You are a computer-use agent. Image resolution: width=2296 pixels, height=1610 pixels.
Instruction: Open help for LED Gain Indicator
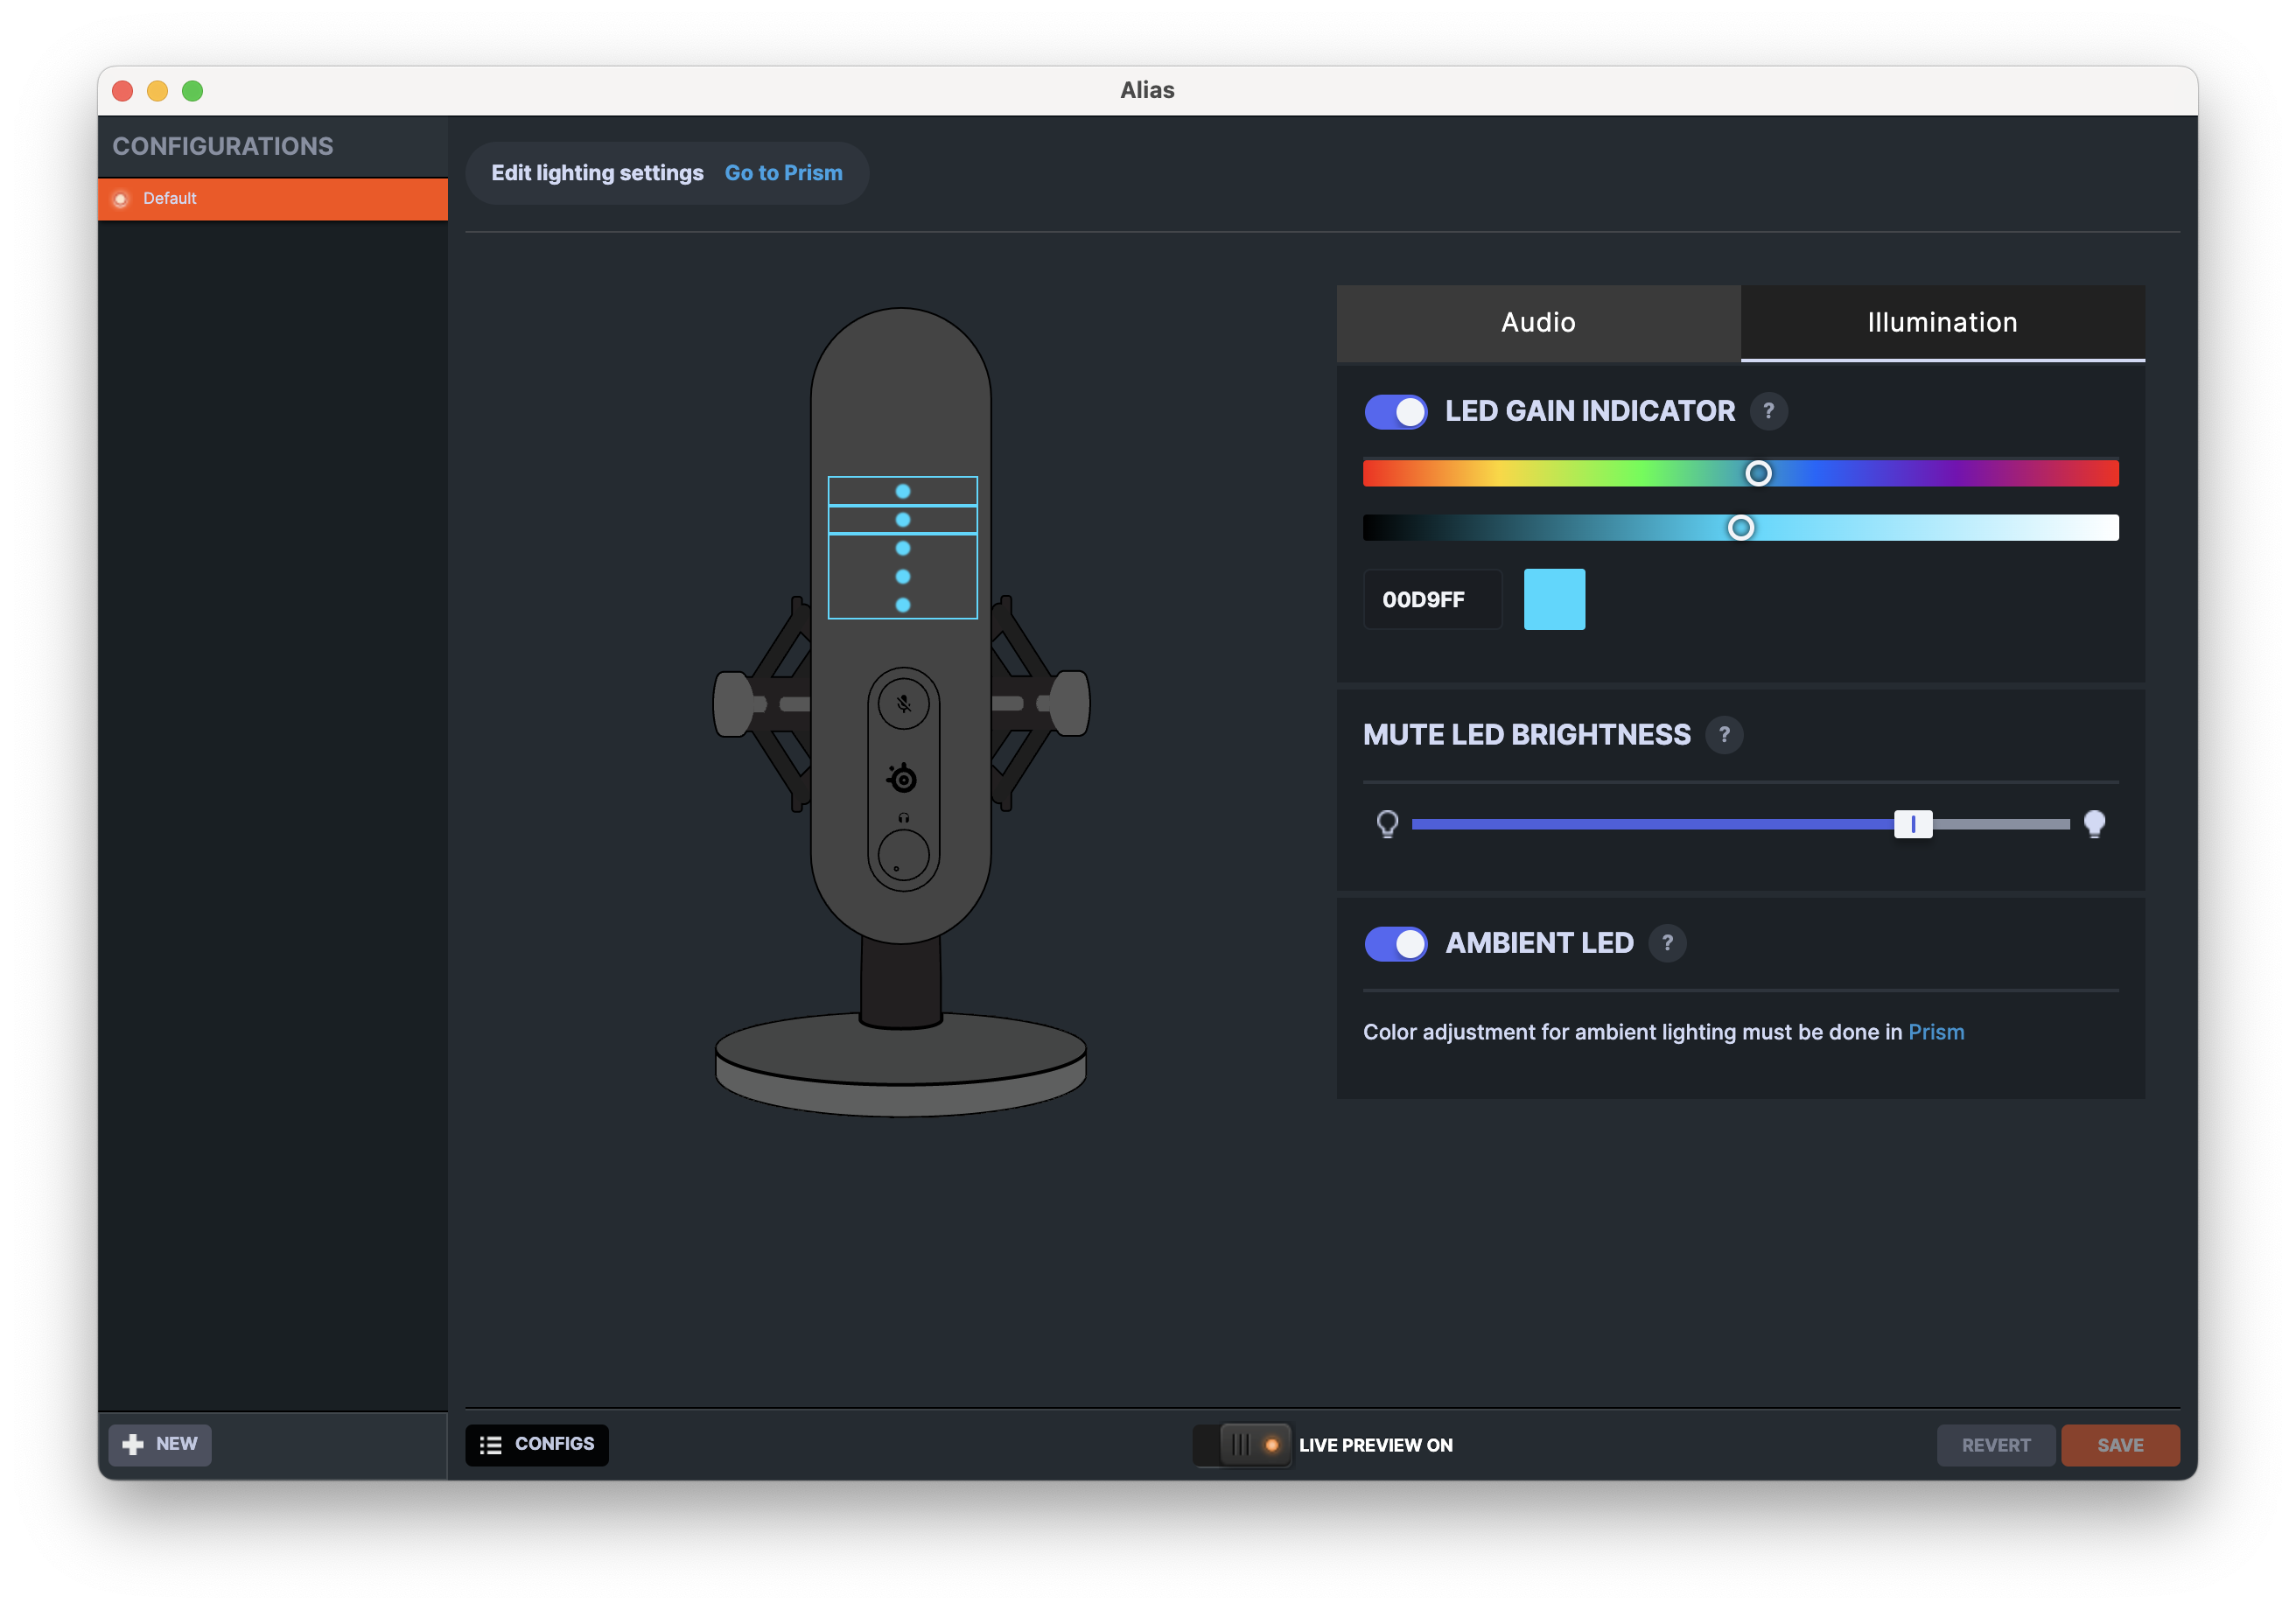tap(1768, 411)
